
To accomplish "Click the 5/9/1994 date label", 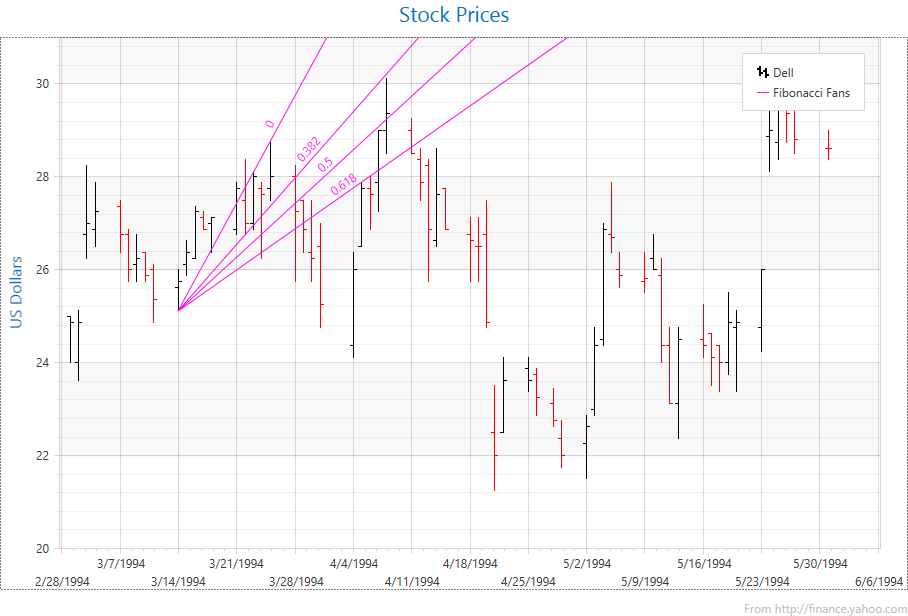I will tap(645, 581).
